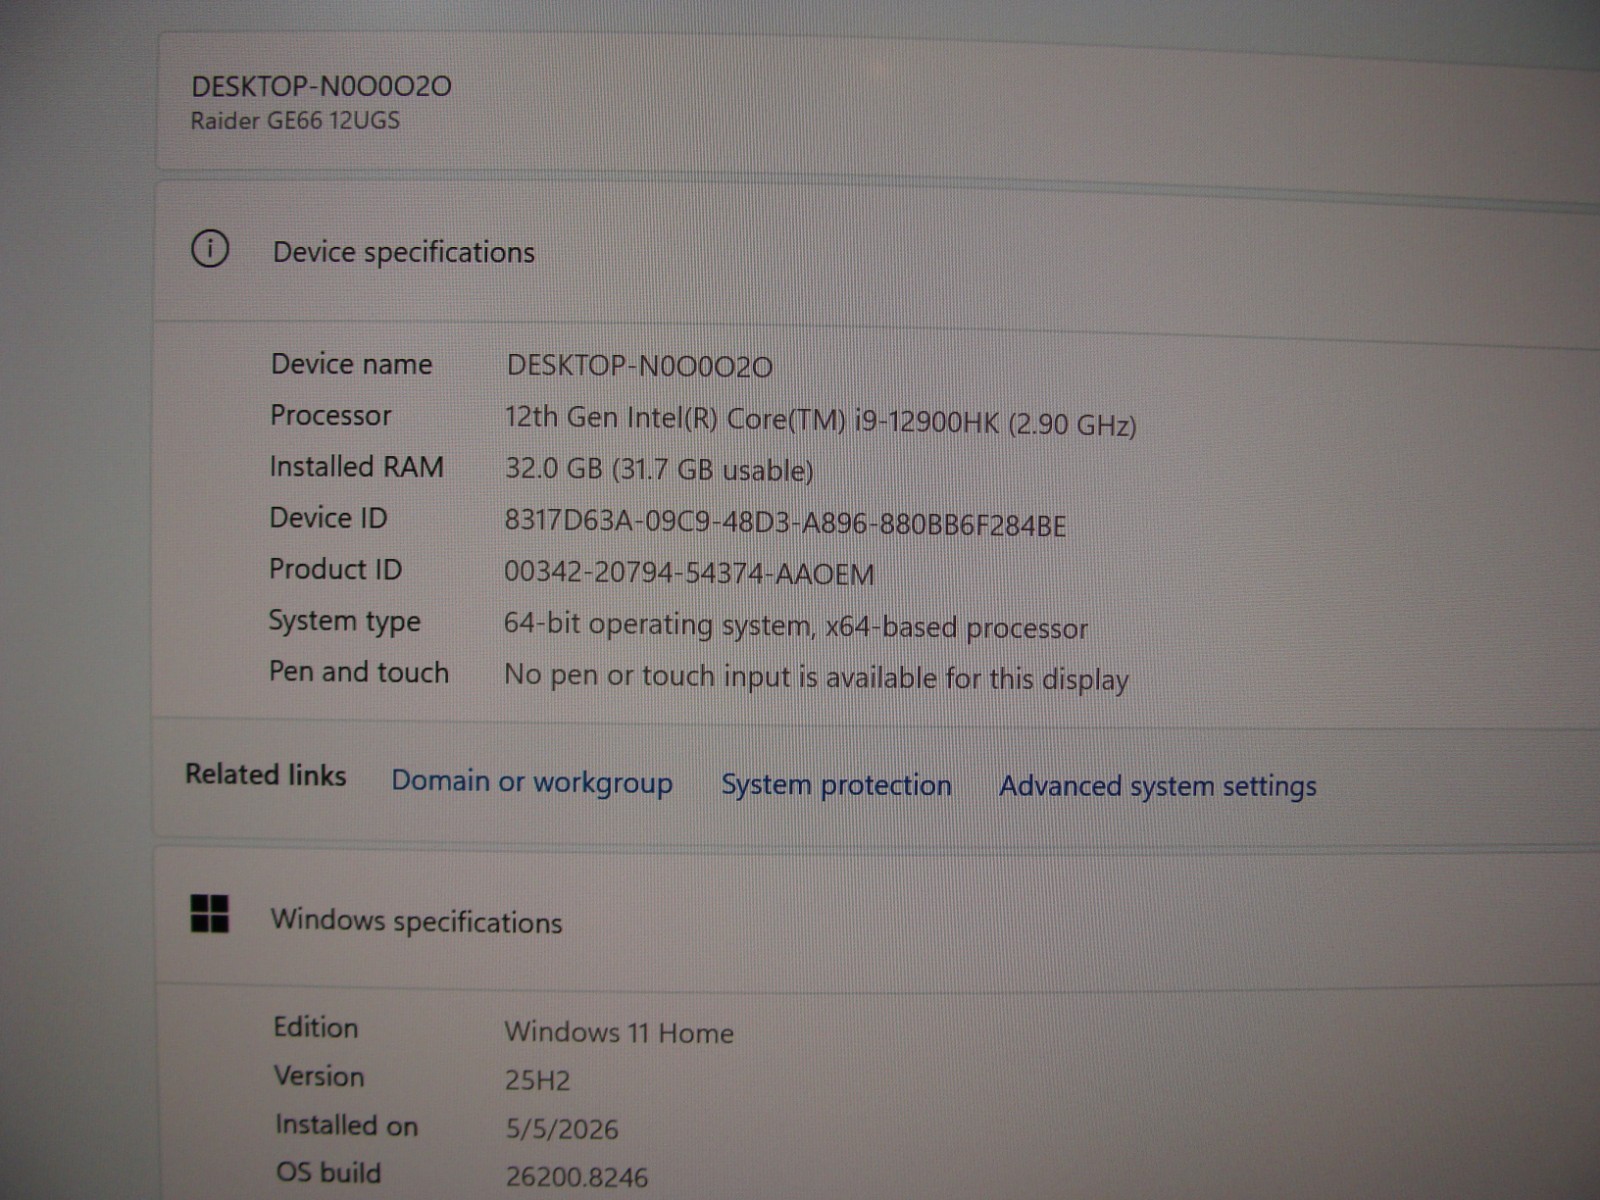Select the 32.0 GB installed RAM value
The width and height of the screenshot is (1600, 1200).
659,470
